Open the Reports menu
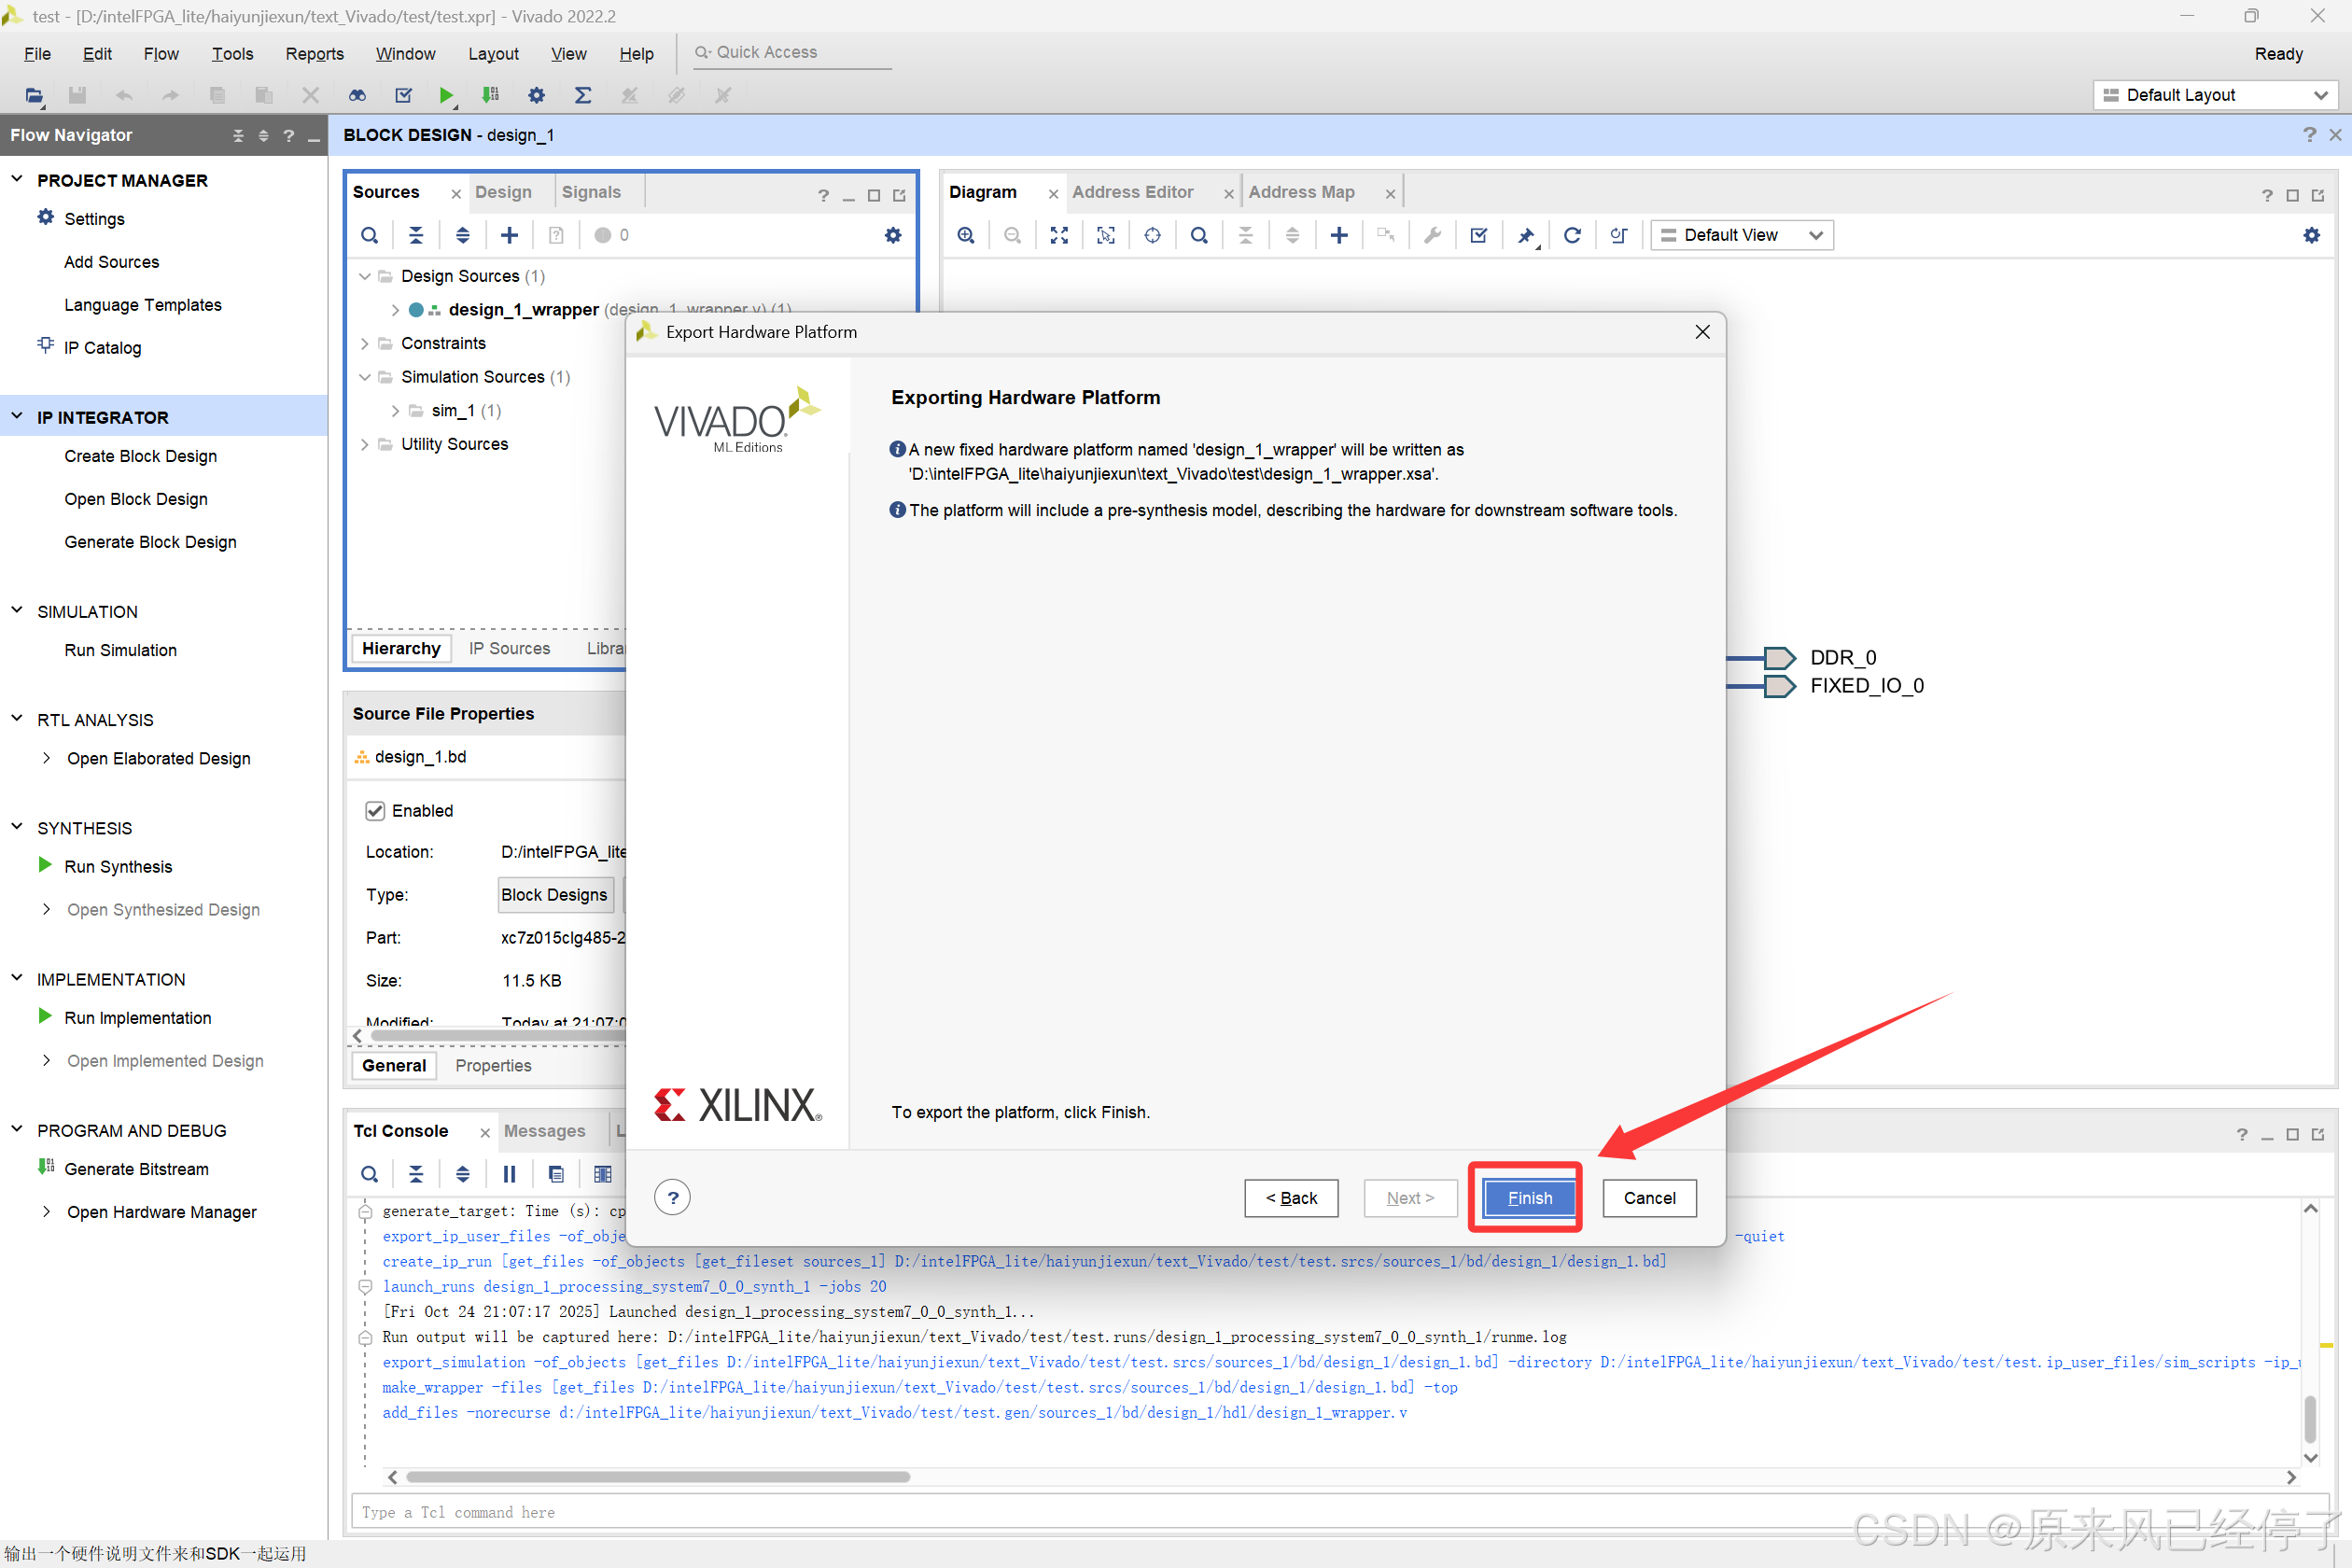 click(x=314, y=54)
